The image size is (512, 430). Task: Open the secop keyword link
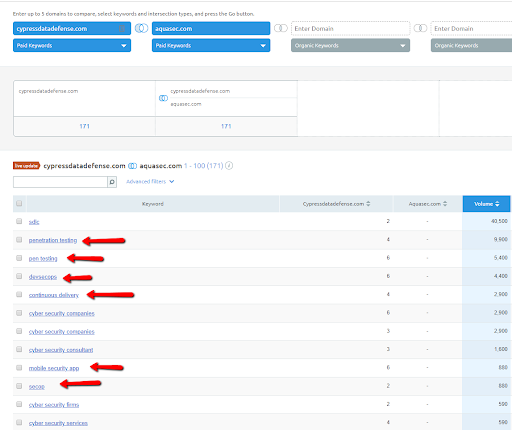pyautogui.click(x=37, y=387)
